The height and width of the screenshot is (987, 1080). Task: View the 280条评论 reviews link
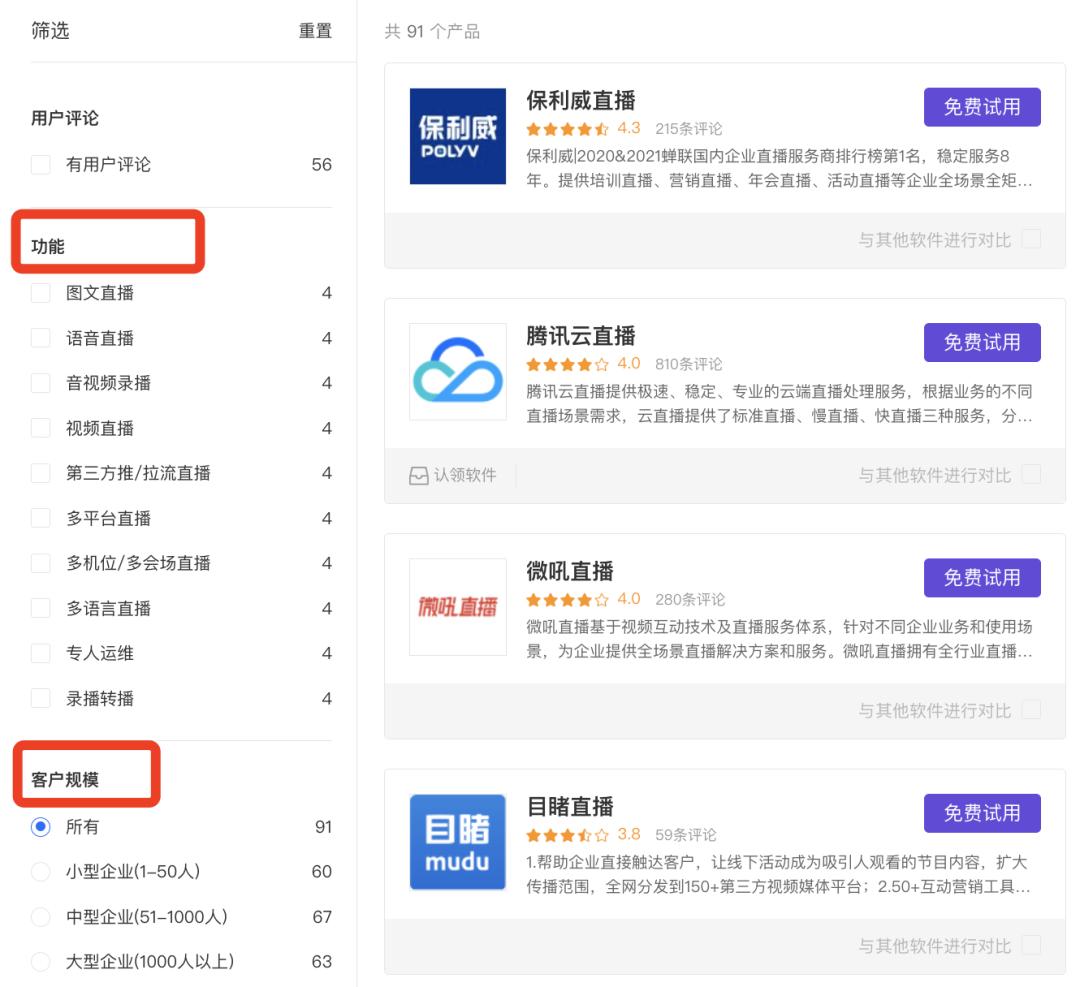click(690, 600)
